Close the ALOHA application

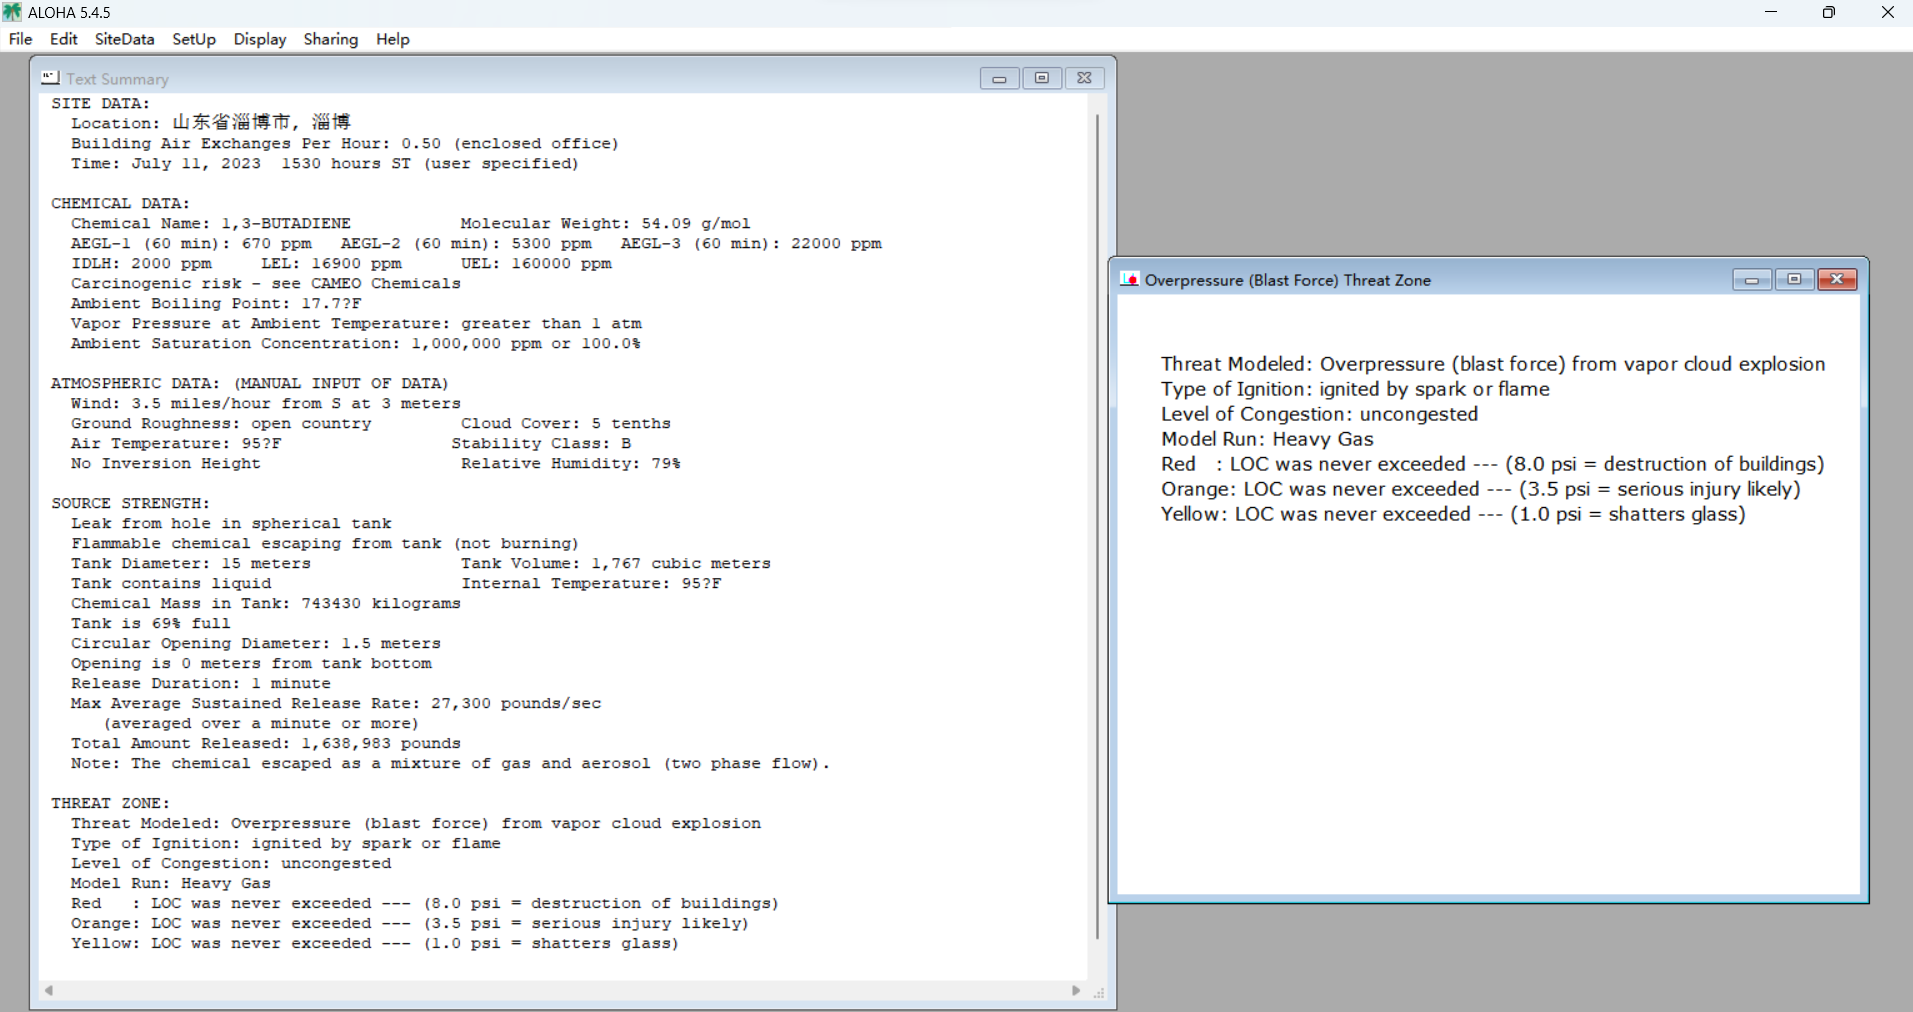click(1887, 12)
